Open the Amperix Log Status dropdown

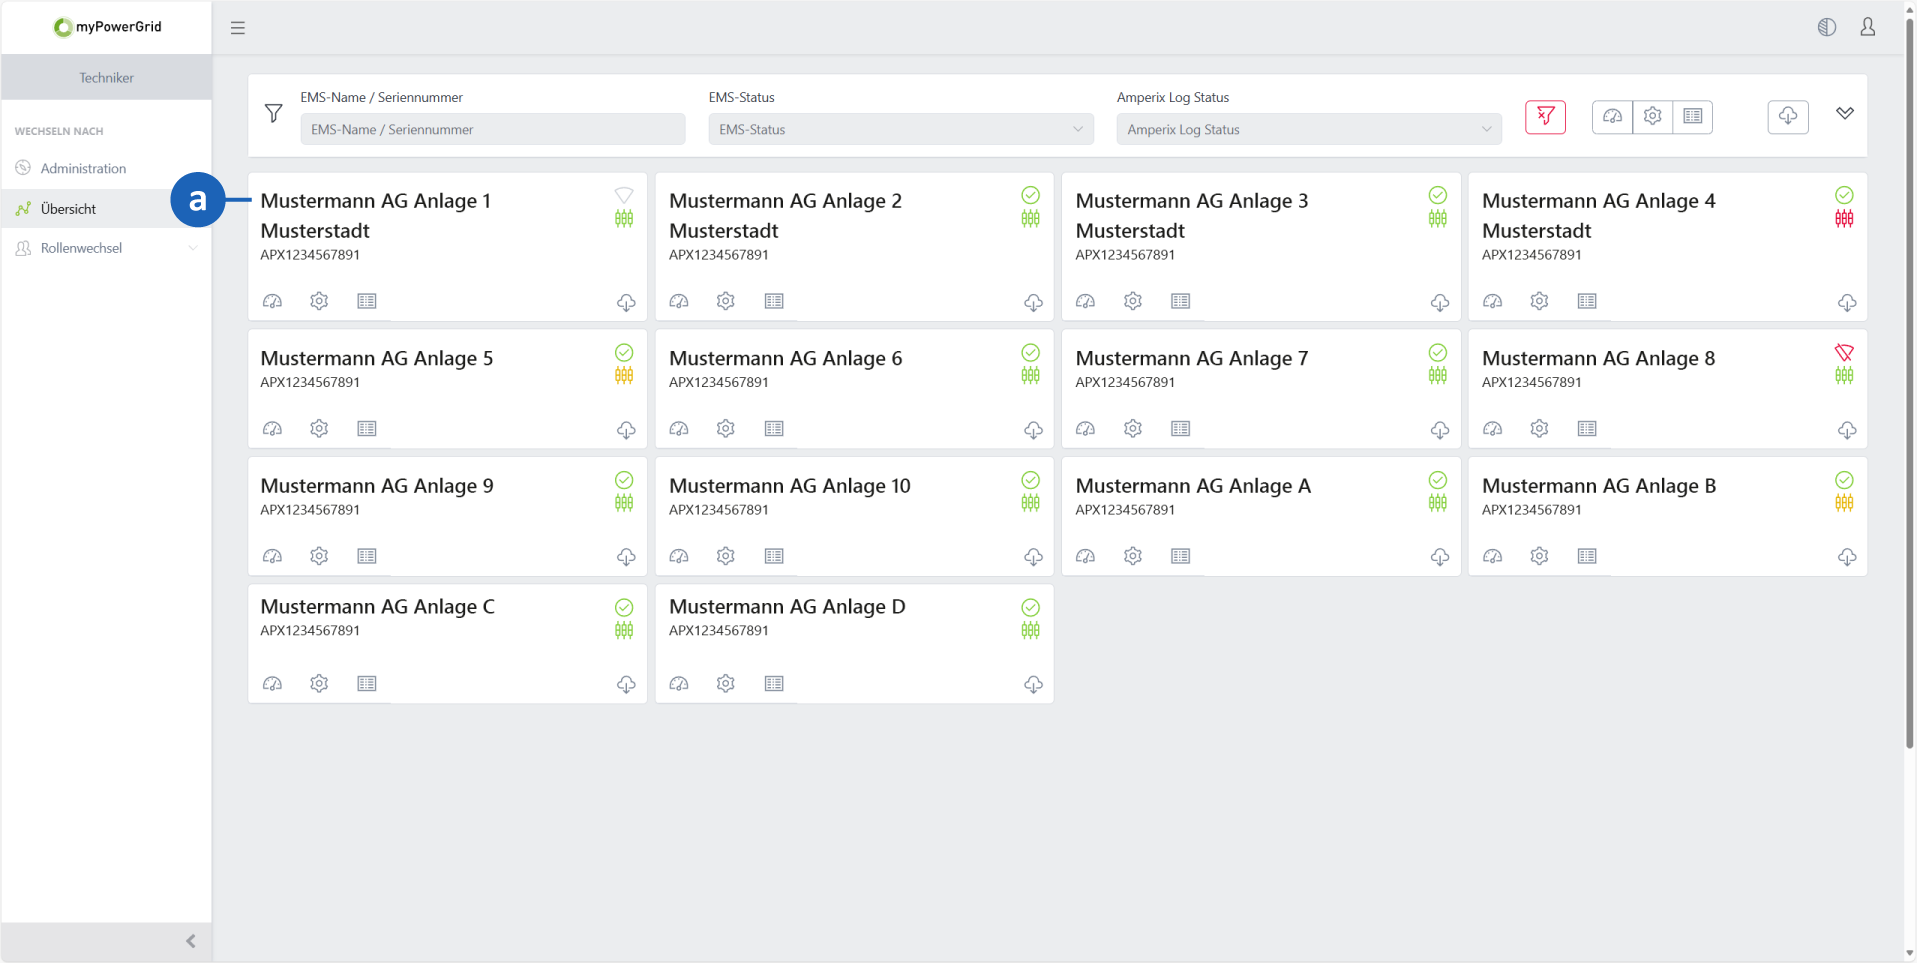click(x=1308, y=129)
